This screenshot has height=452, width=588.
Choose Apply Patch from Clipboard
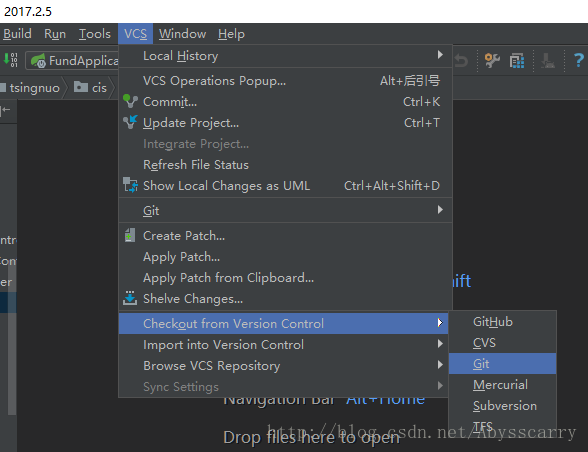[x=285, y=278]
